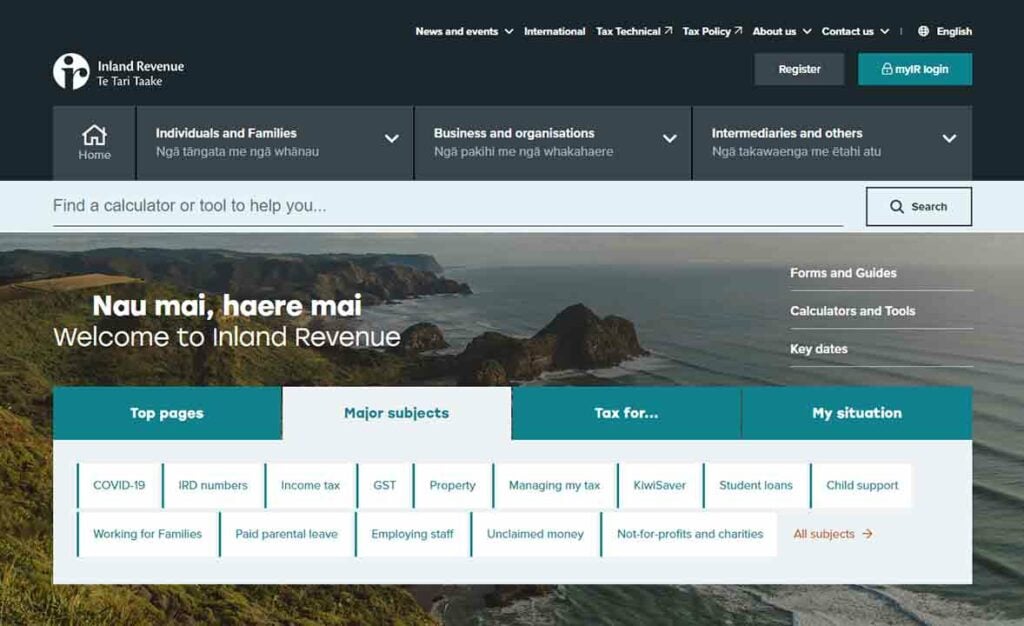Open the Unclaimed money subject
The height and width of the screenshot is (626, 1024).
(535, 534)
